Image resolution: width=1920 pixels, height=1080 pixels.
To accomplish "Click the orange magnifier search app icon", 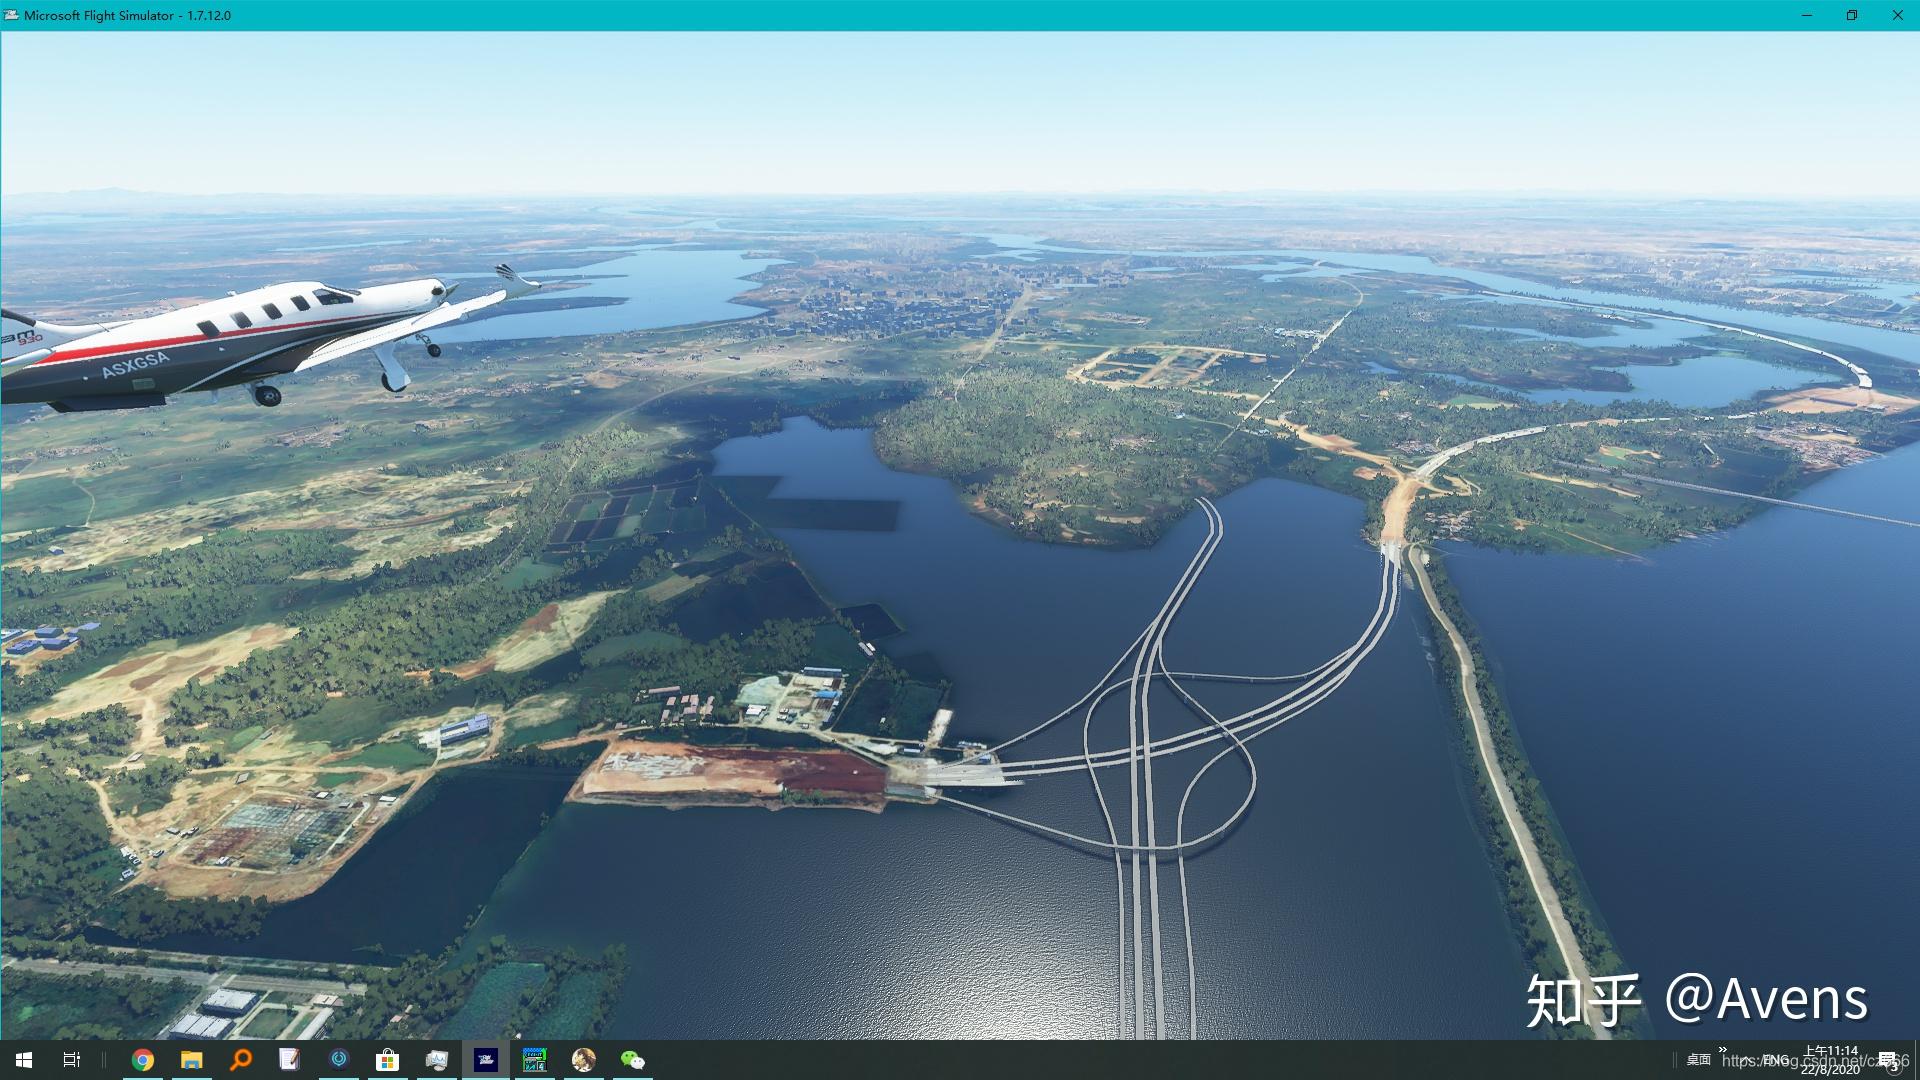I will click(241, 1060).
